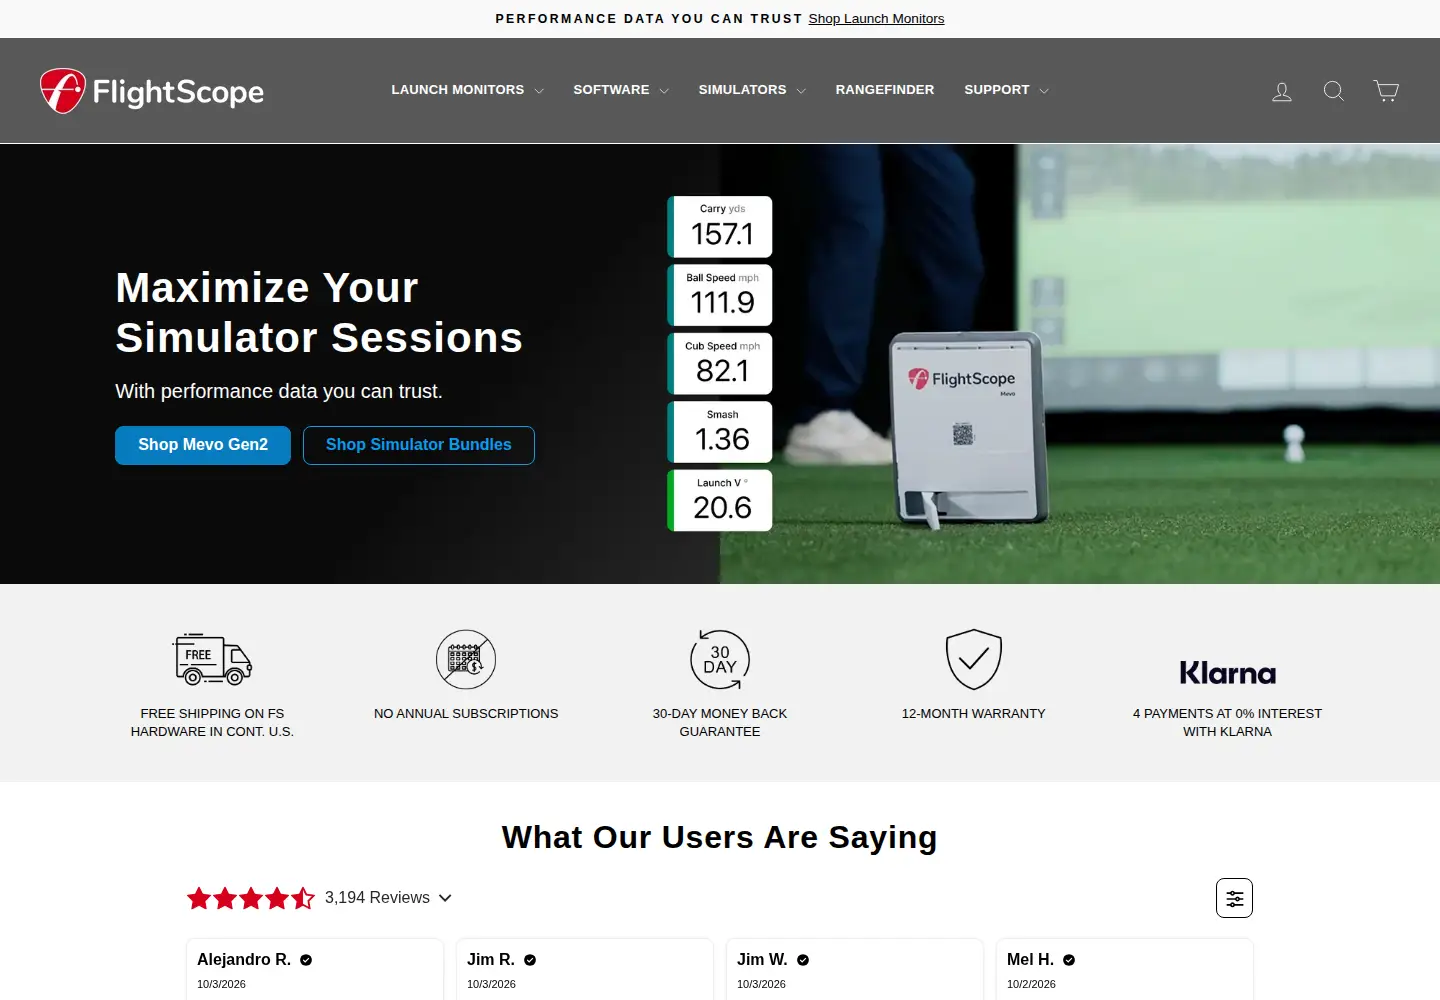Expand the Support menu

(x=1006, y=90)
